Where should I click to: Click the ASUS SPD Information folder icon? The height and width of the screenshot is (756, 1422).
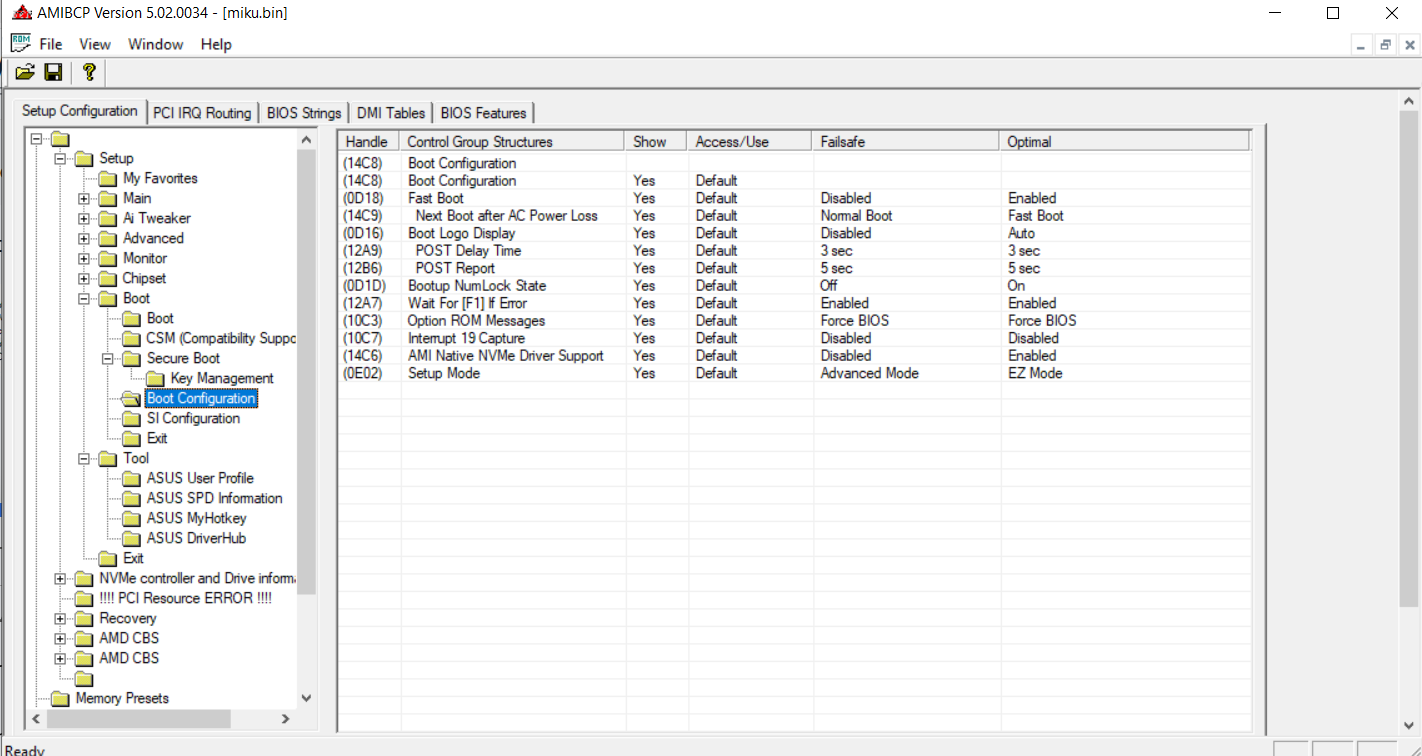[x=132, y=498]
